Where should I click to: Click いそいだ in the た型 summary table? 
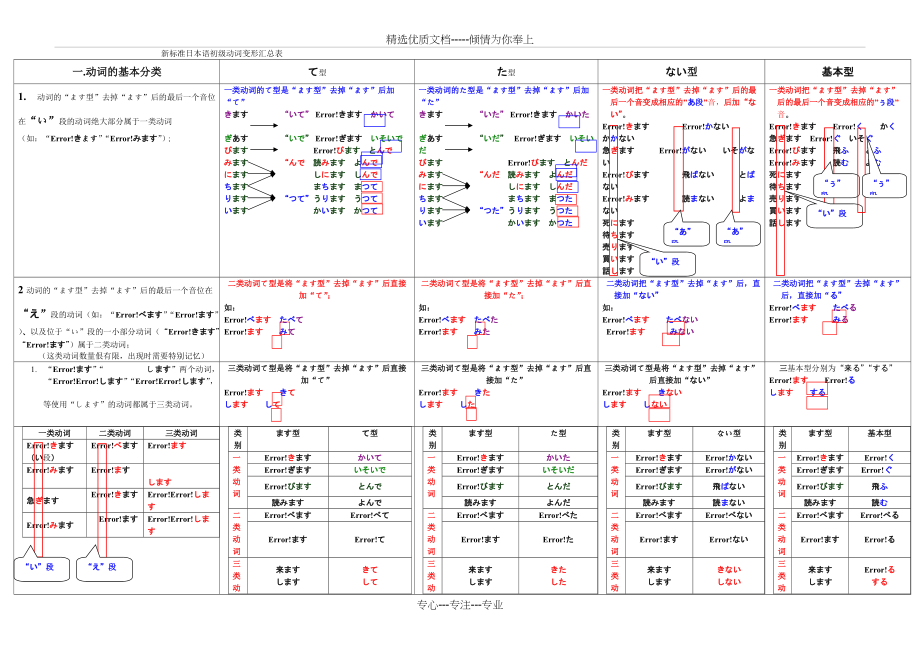pos(558,469)
